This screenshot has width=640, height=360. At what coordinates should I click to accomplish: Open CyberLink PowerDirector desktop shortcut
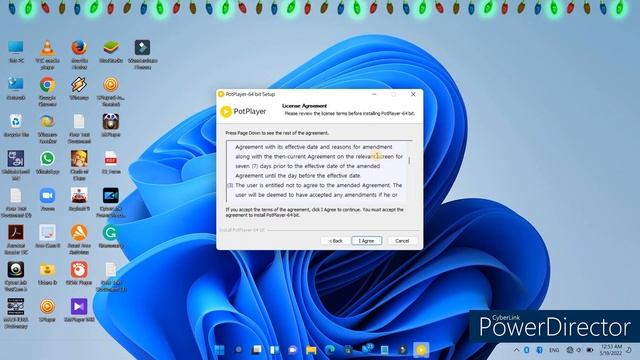pos(111,202)
